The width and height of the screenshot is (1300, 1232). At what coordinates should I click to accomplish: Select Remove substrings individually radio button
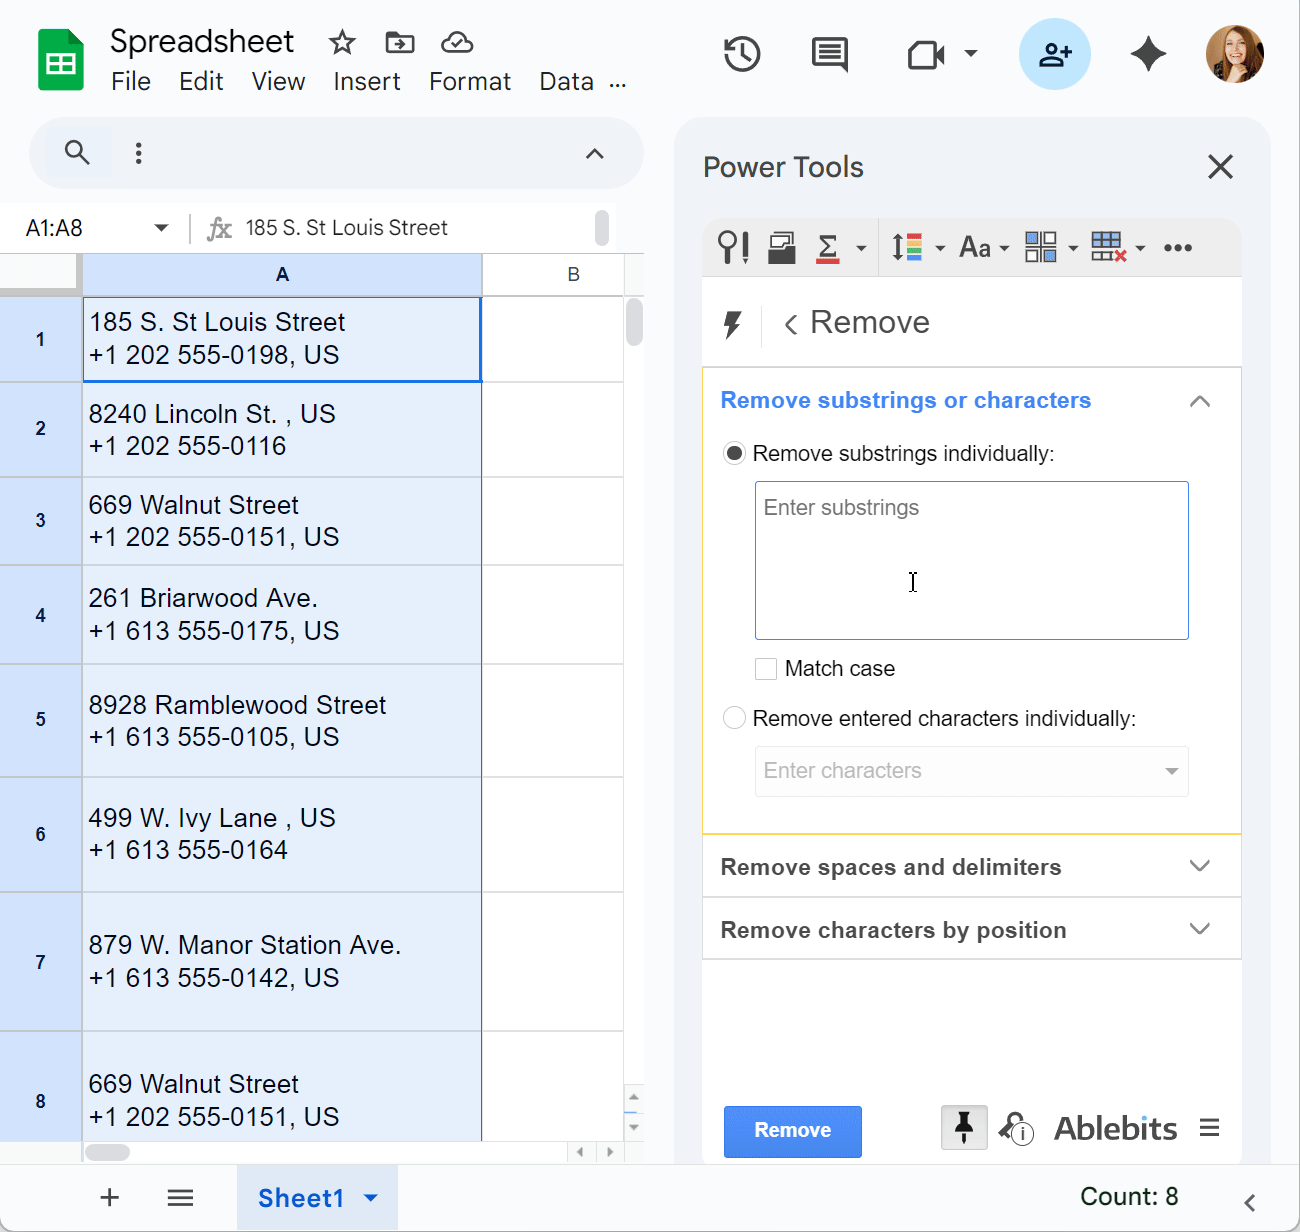tap(734, 454)
